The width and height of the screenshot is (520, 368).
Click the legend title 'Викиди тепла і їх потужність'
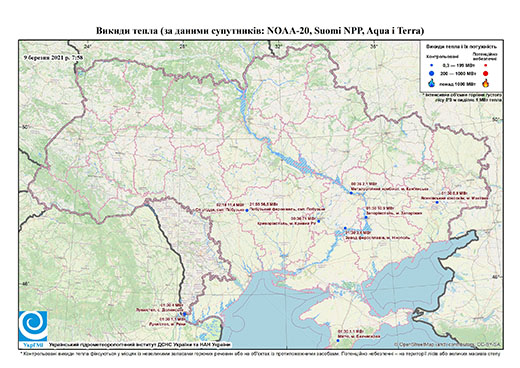tap(461, 46)
